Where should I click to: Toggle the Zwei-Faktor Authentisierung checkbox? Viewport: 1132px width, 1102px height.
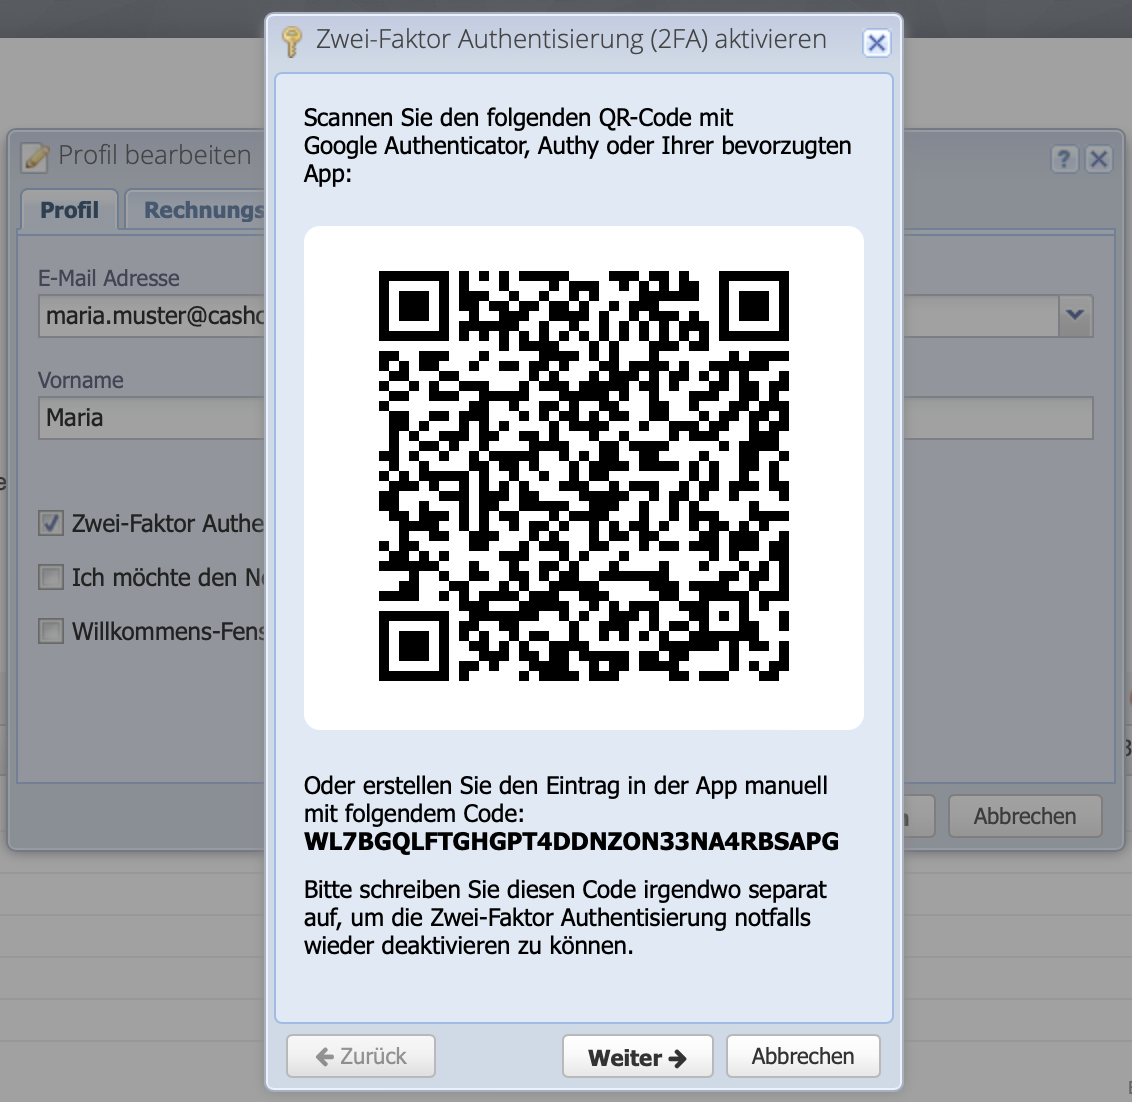[49, 522]
